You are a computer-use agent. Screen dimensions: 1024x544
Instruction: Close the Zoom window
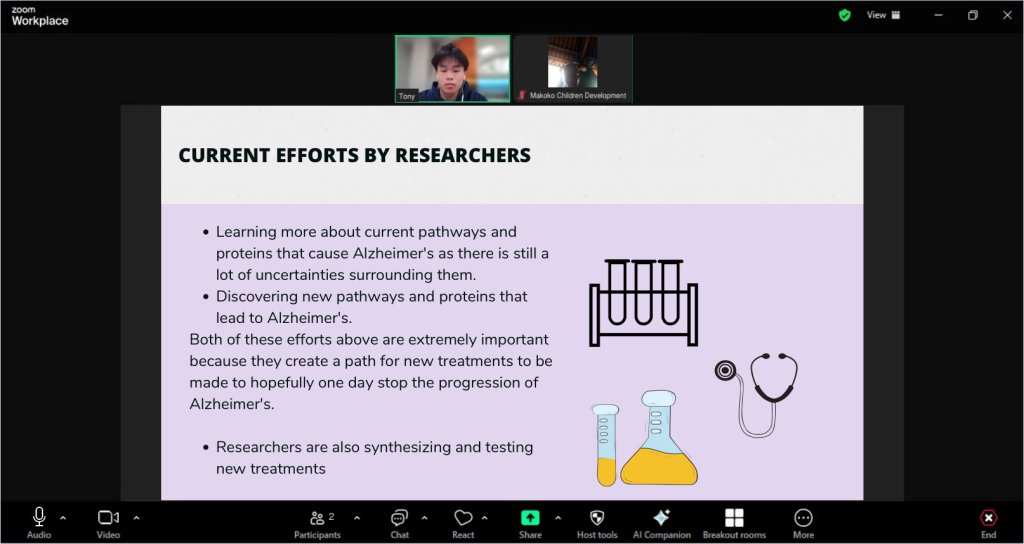[1006, 15]
